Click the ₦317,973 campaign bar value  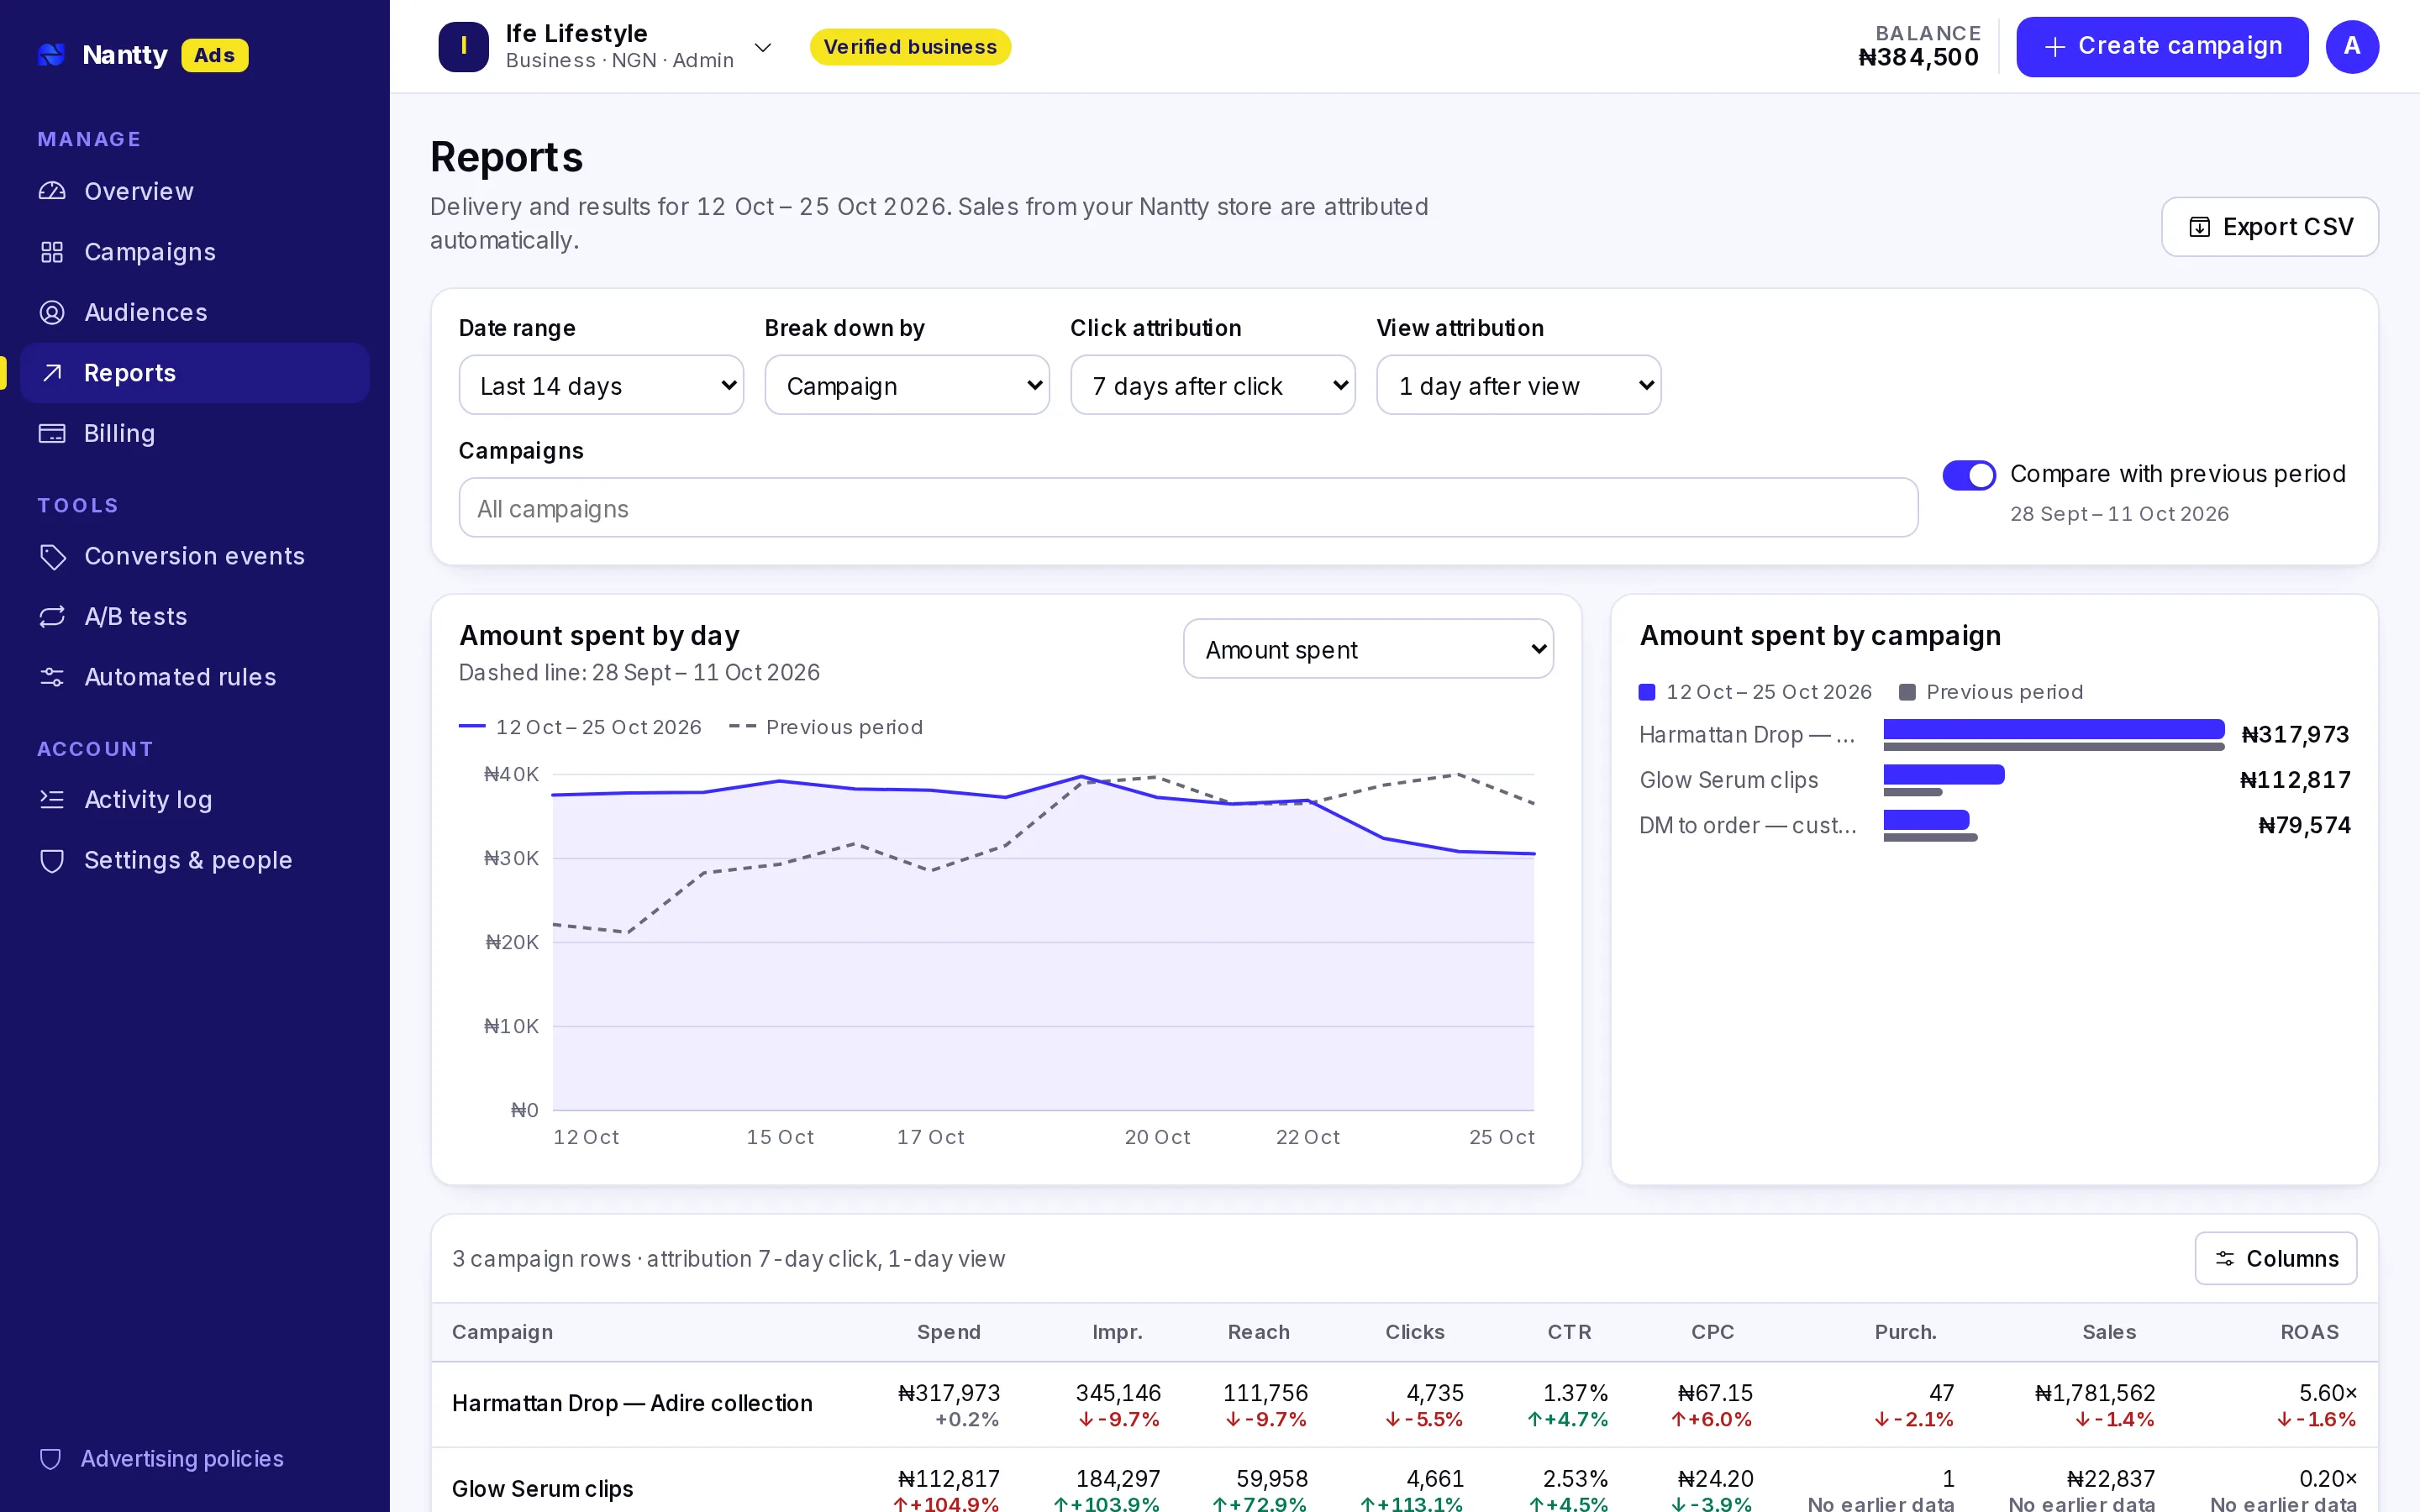(2295, 735)
